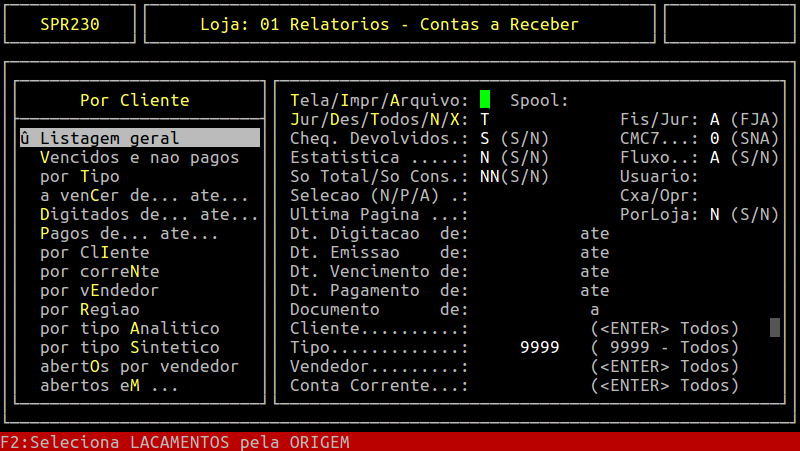Screen dimensions: 800x451
Task: Change the Fis/Jur (FJA) selection
Action: 715,119
